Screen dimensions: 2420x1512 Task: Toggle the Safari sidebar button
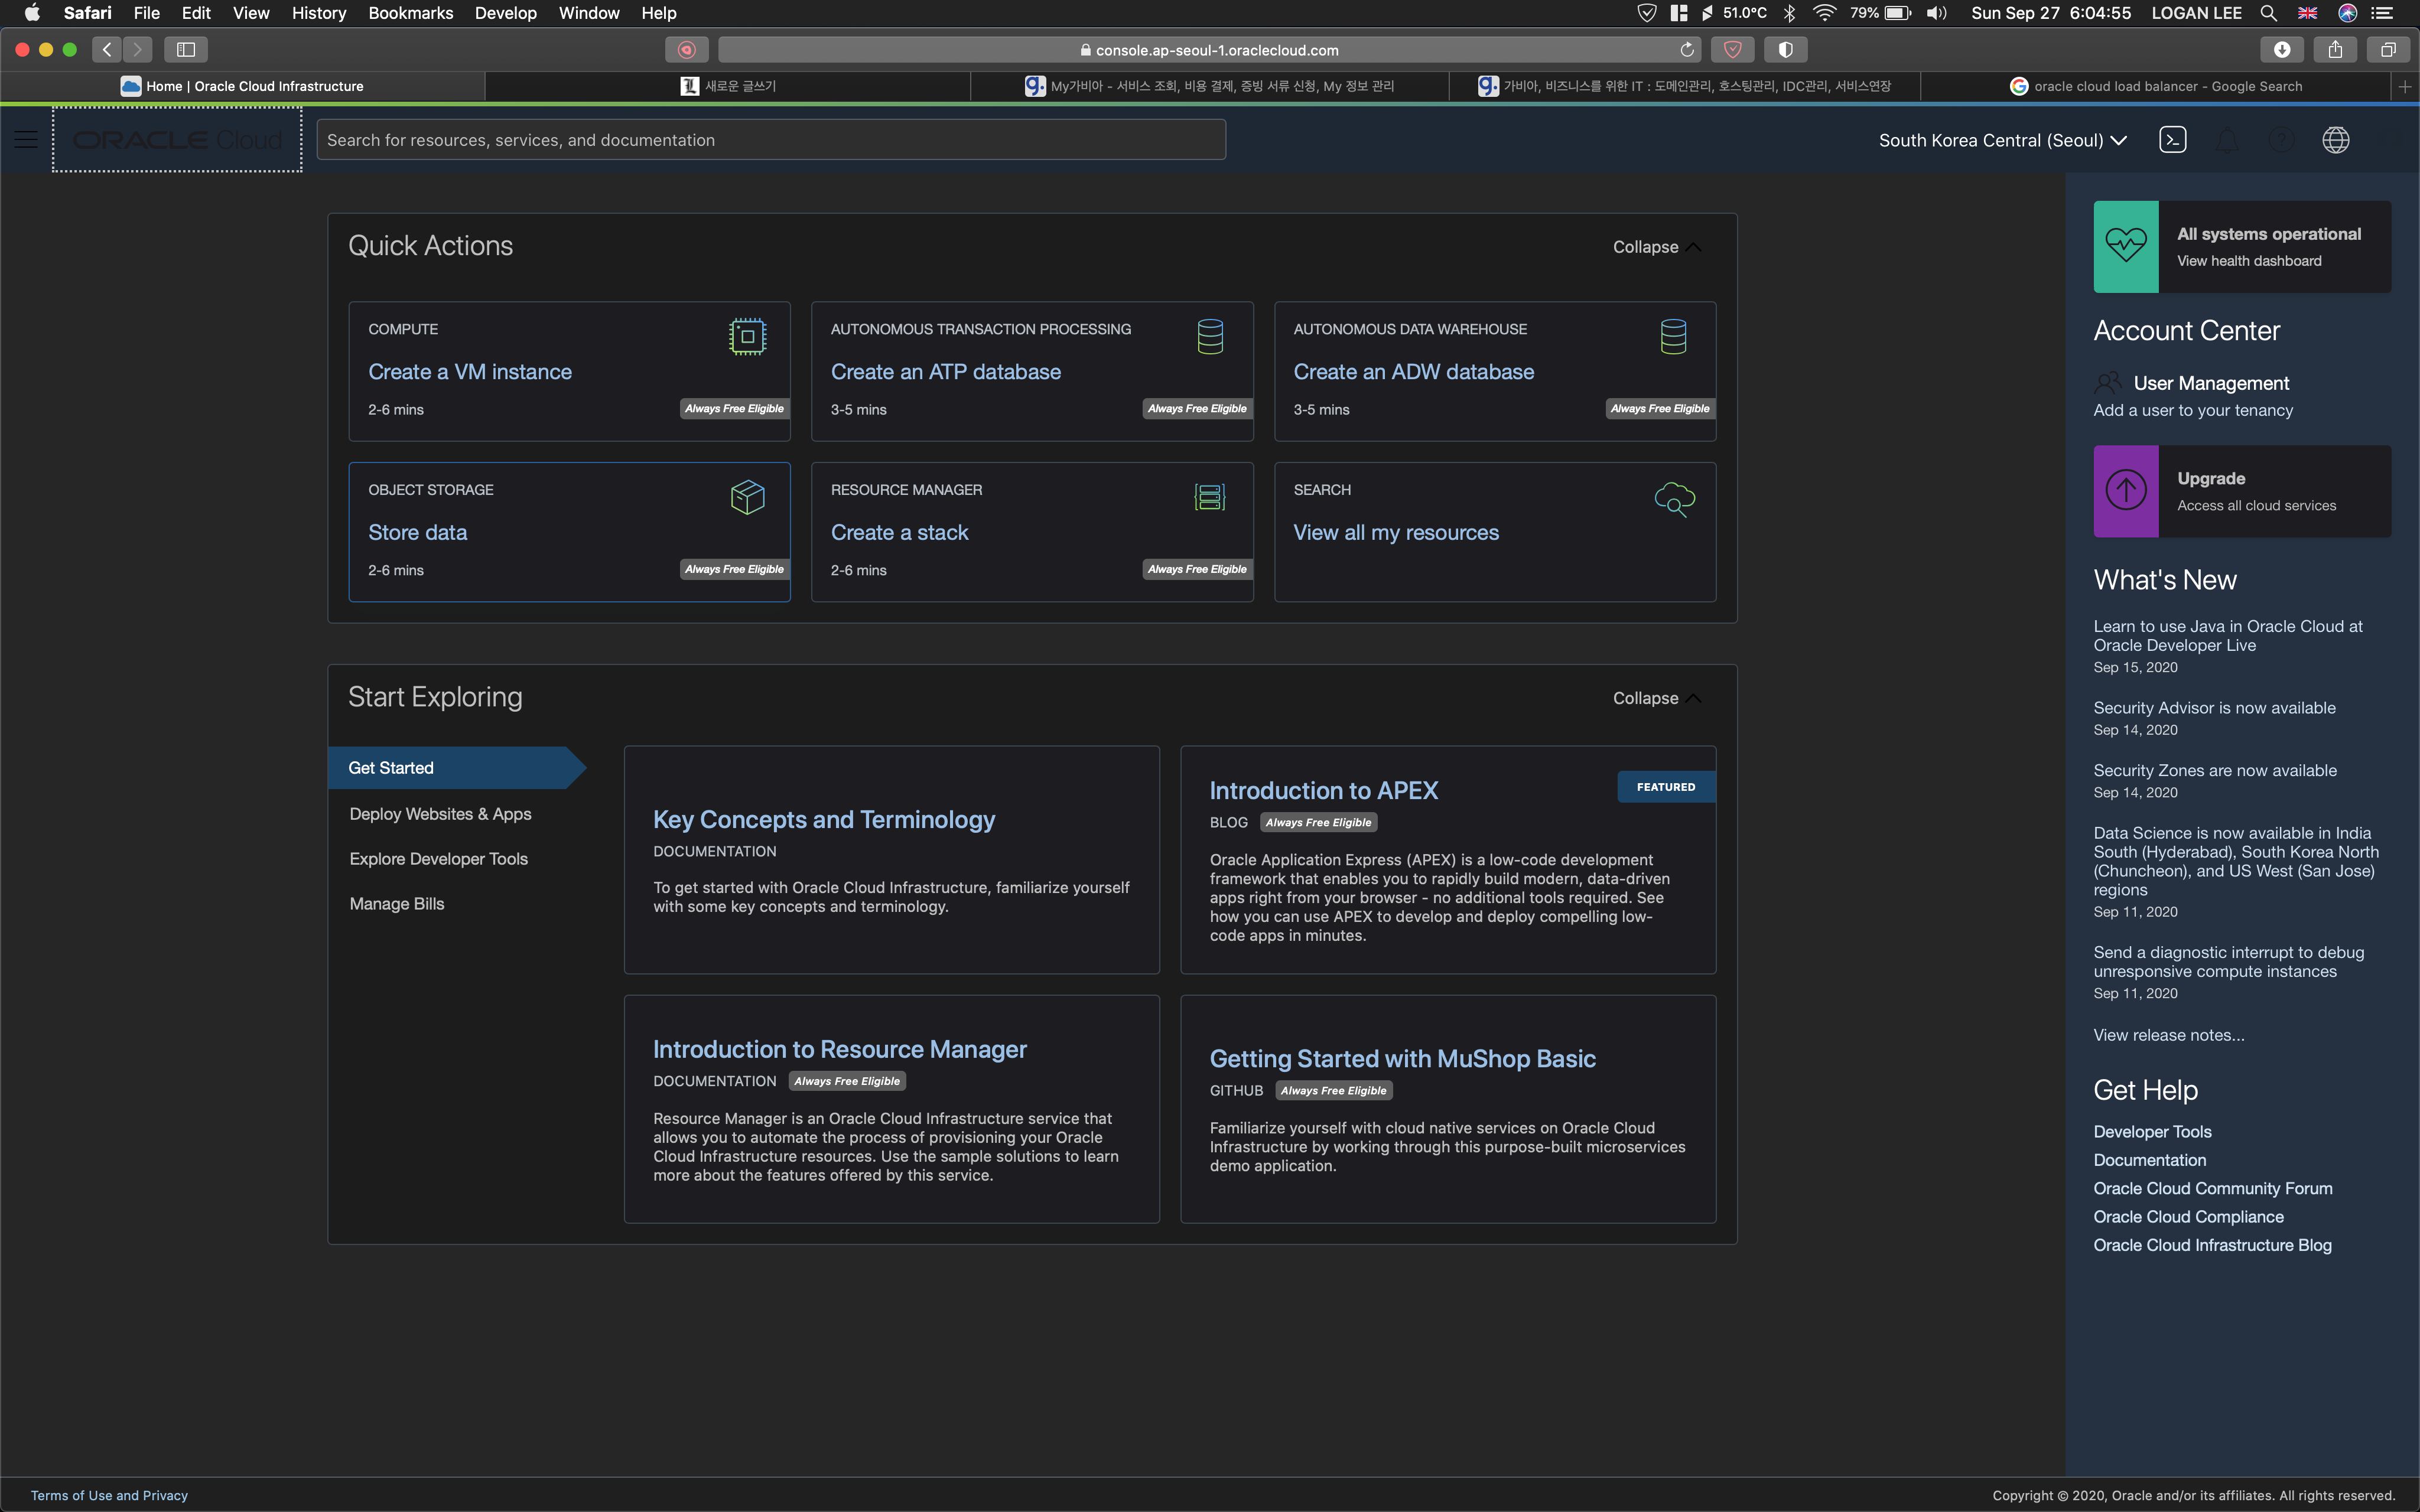coord(186,50)
